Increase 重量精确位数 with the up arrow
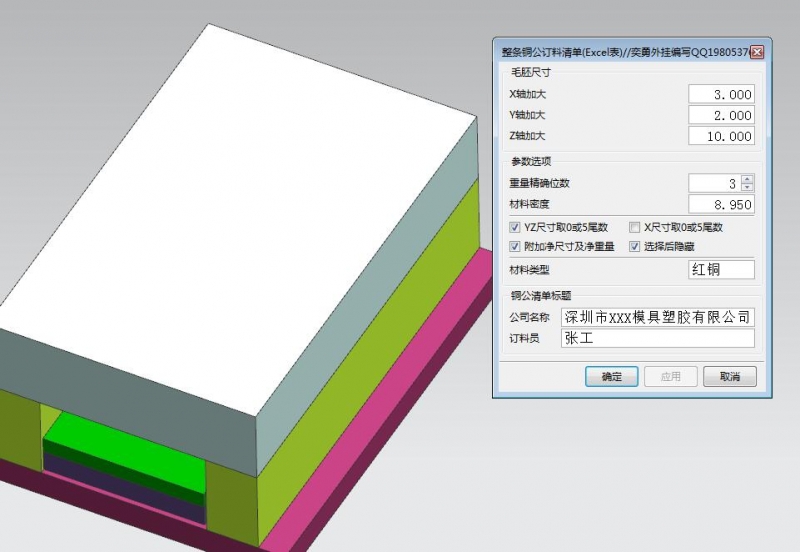The height and width of the screenshot is (552, 800). coord(747,179)
